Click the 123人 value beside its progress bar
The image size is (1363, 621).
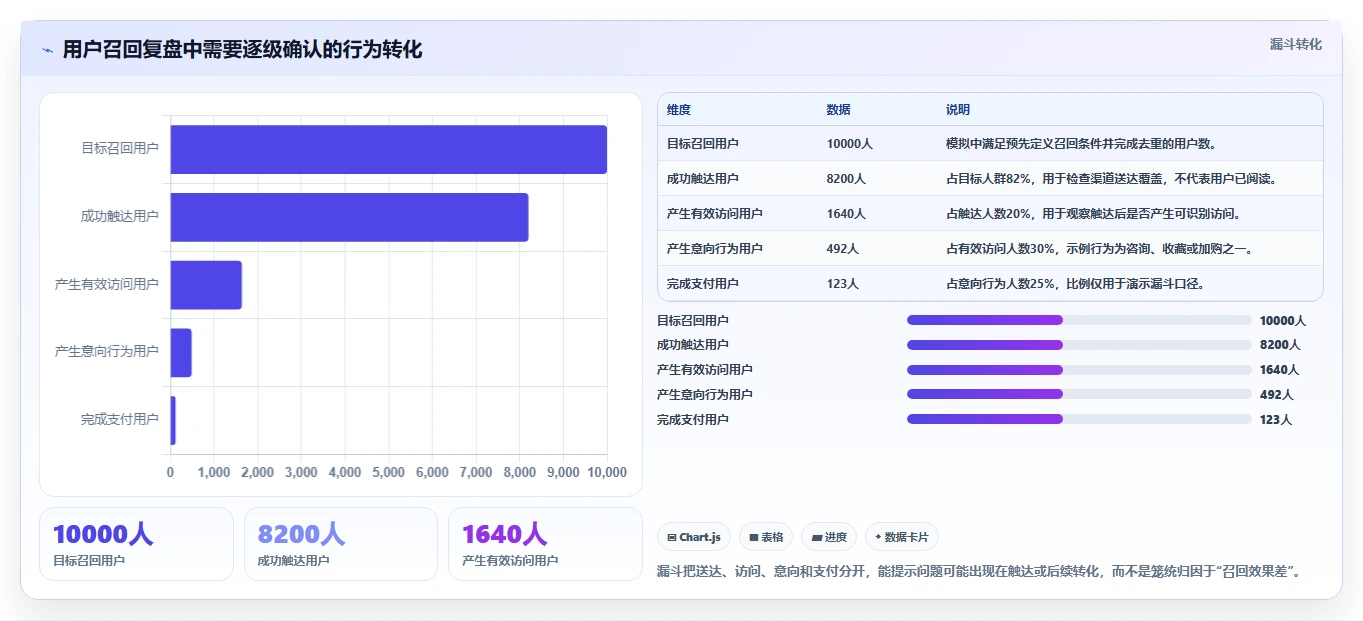1276,420
